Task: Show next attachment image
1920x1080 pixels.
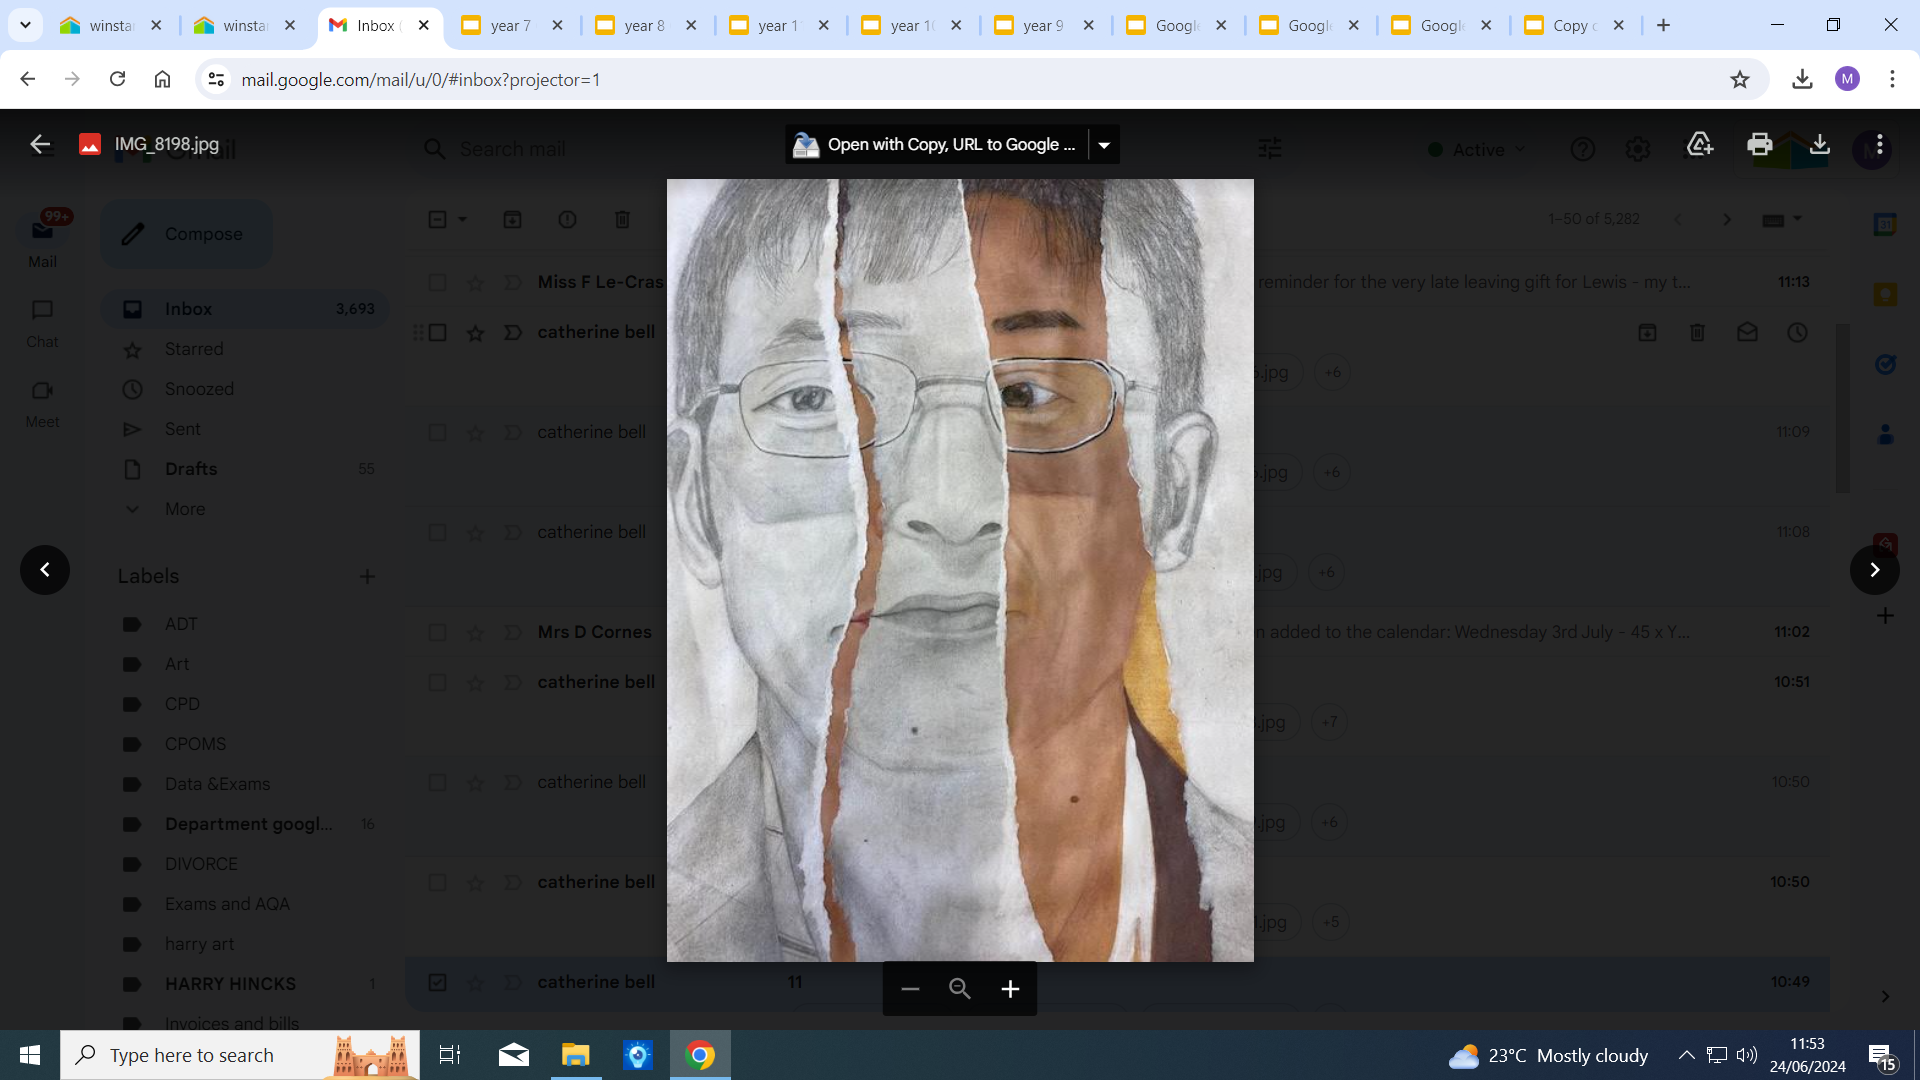Action: click(x=1875, y=570)
